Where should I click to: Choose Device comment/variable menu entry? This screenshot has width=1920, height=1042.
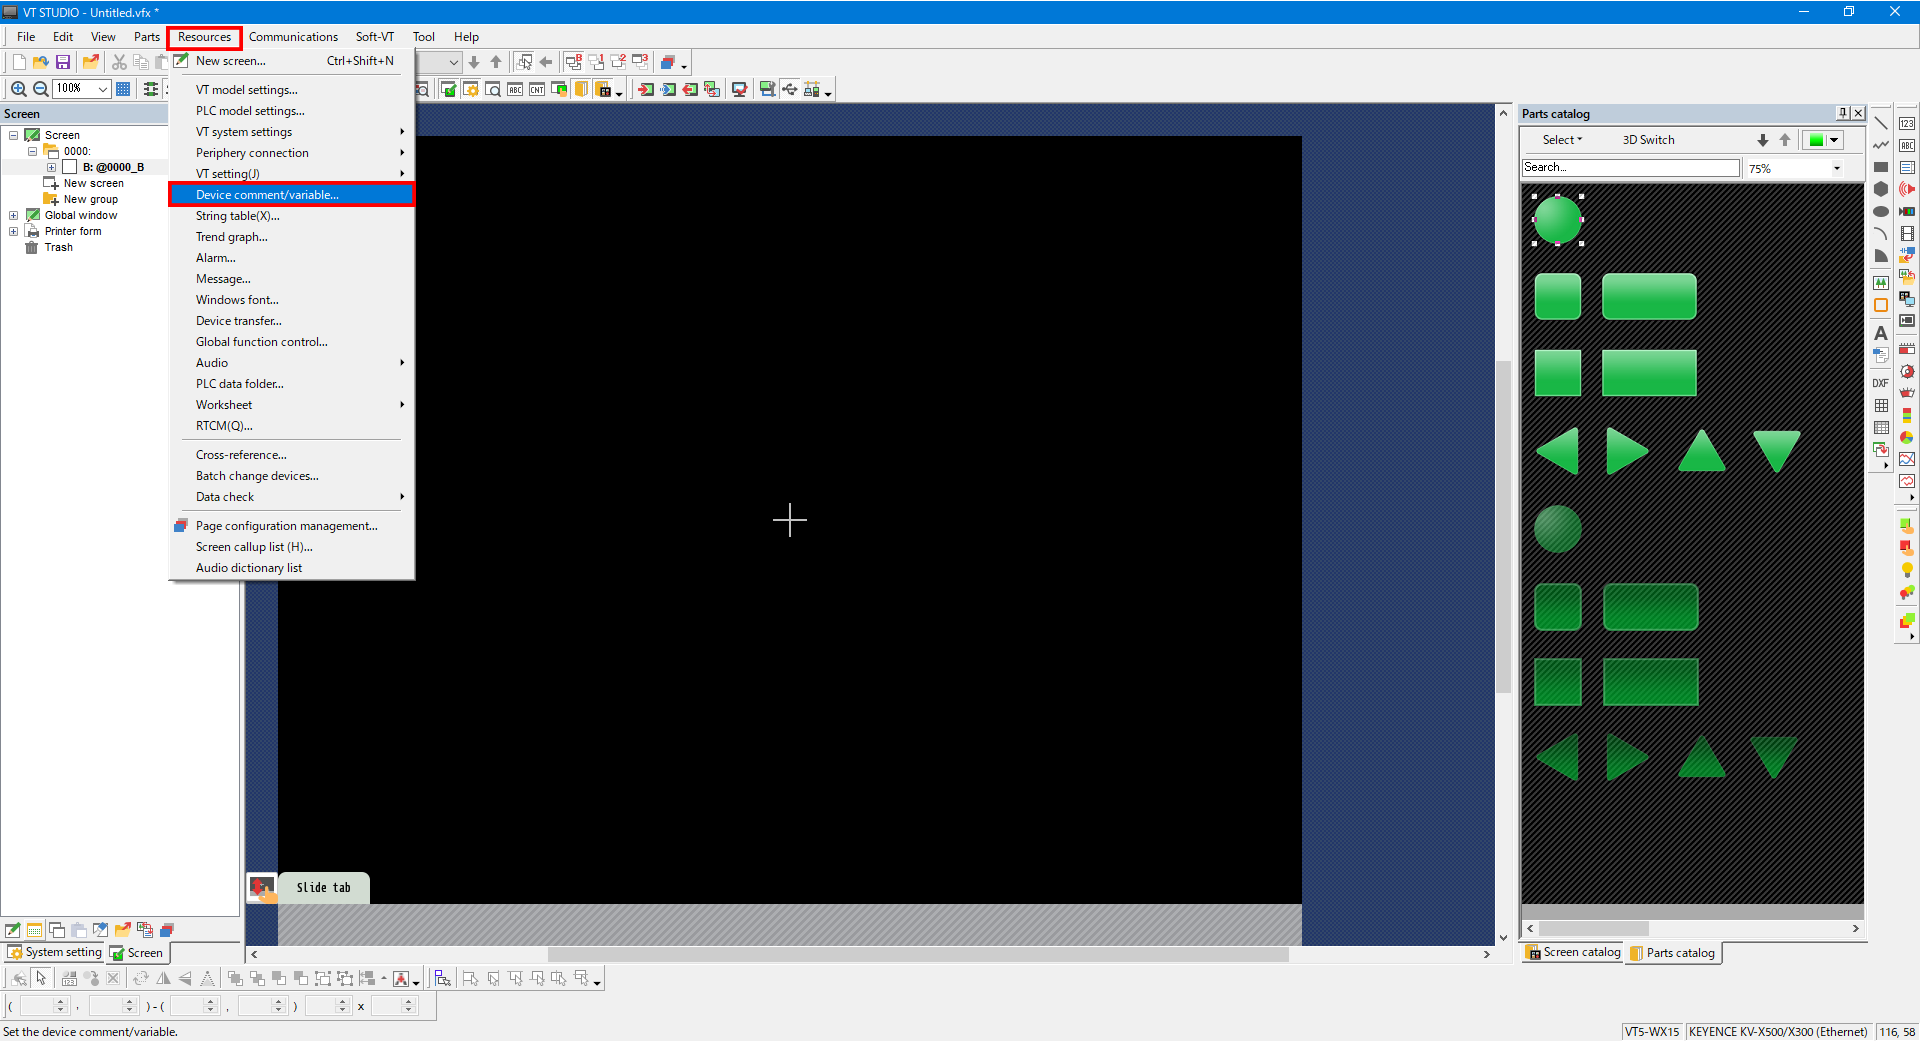tap(267, 195)
